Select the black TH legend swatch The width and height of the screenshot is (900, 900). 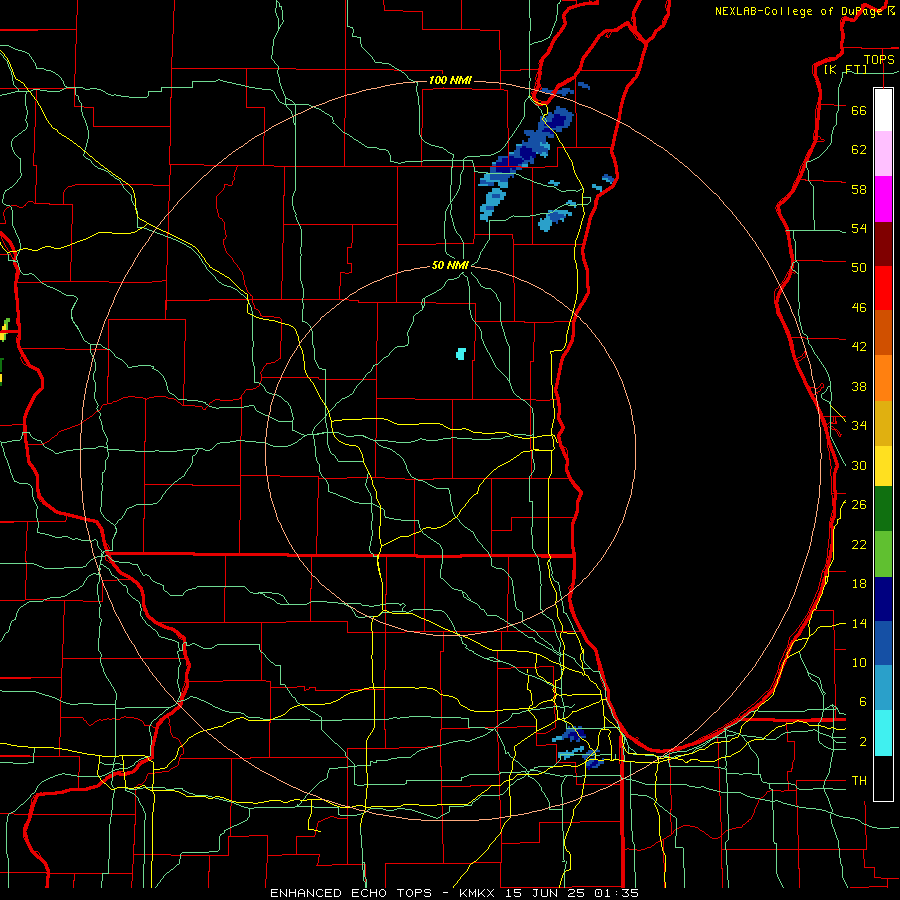(883, 778)
